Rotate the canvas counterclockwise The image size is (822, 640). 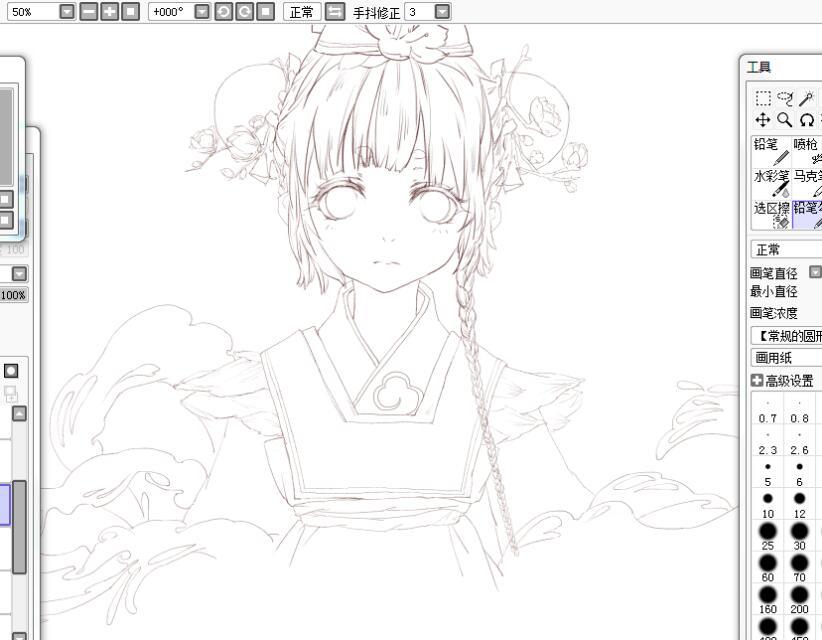pyautogui.click(x=223, y=12)
